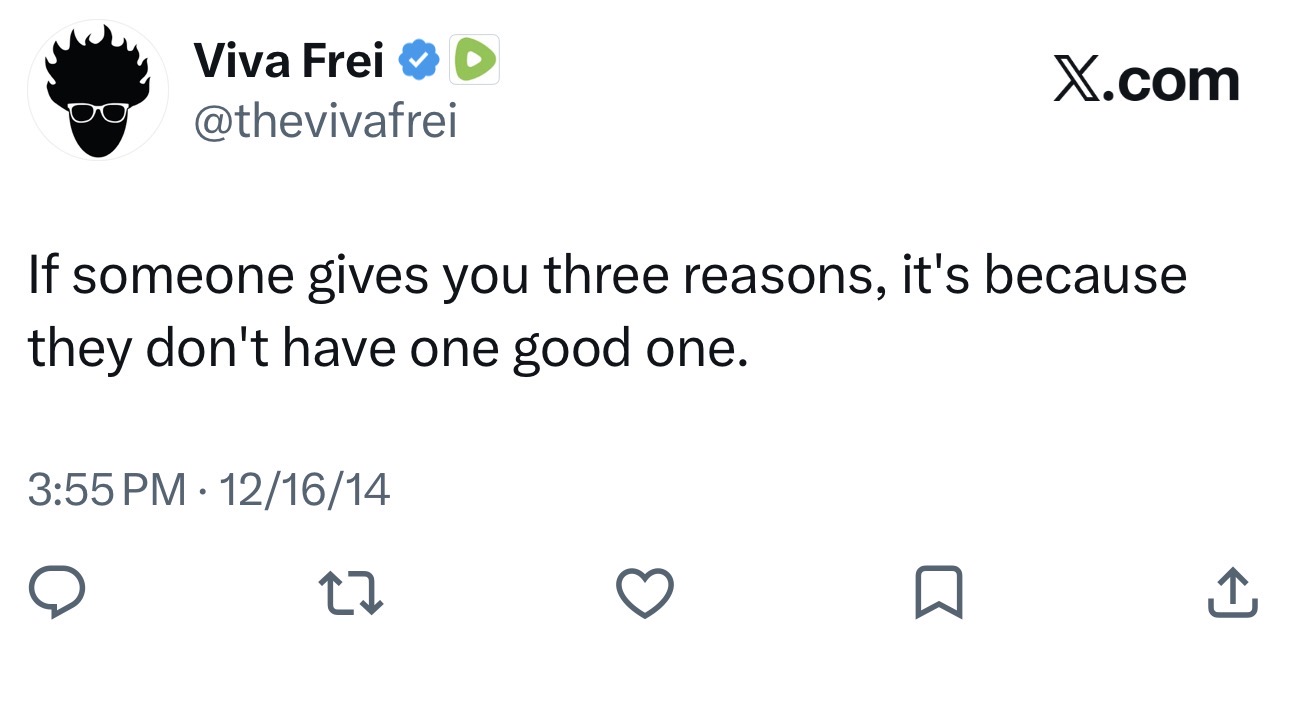Click the reply speech bubble icon

[x=56, y=592]
